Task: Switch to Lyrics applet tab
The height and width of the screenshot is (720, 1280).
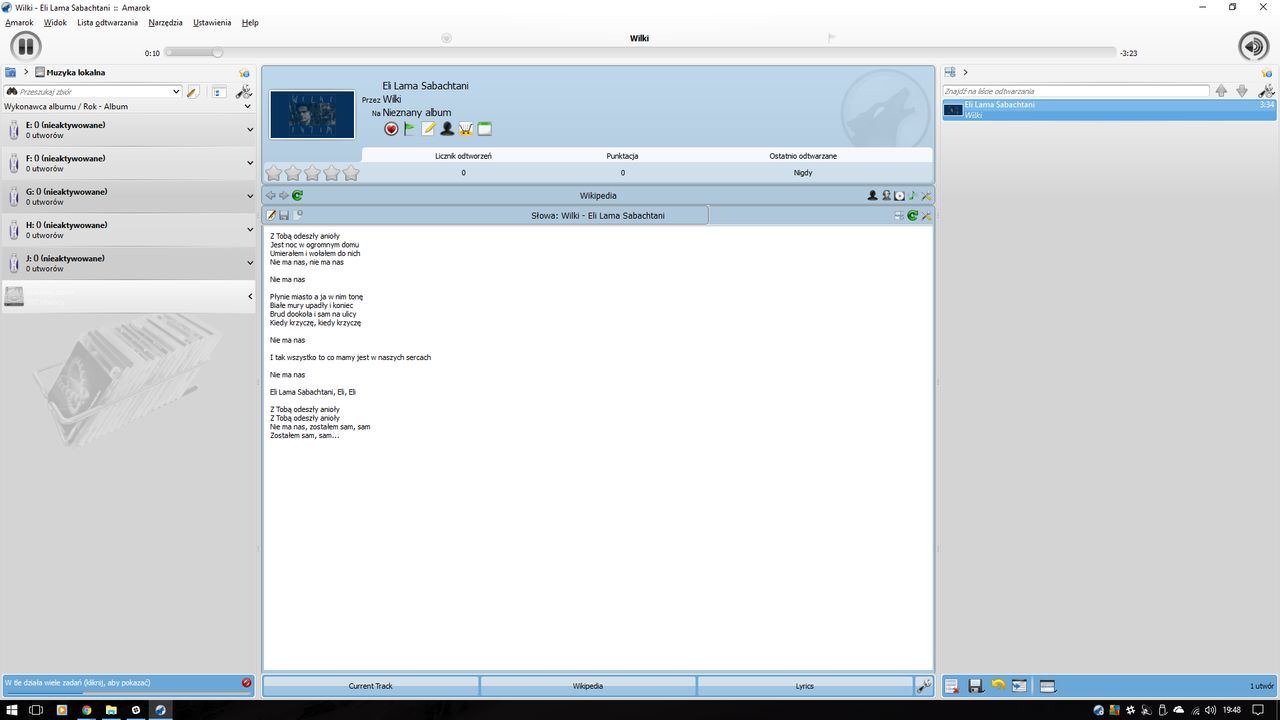Action: [x=805, y=686]
